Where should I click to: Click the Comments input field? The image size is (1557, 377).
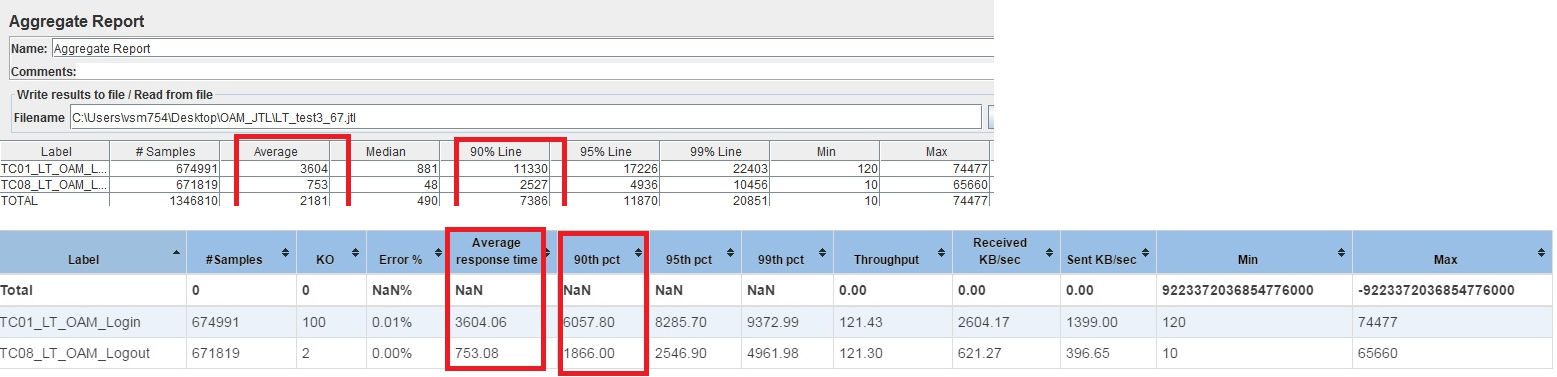click(x=536, y=72)
